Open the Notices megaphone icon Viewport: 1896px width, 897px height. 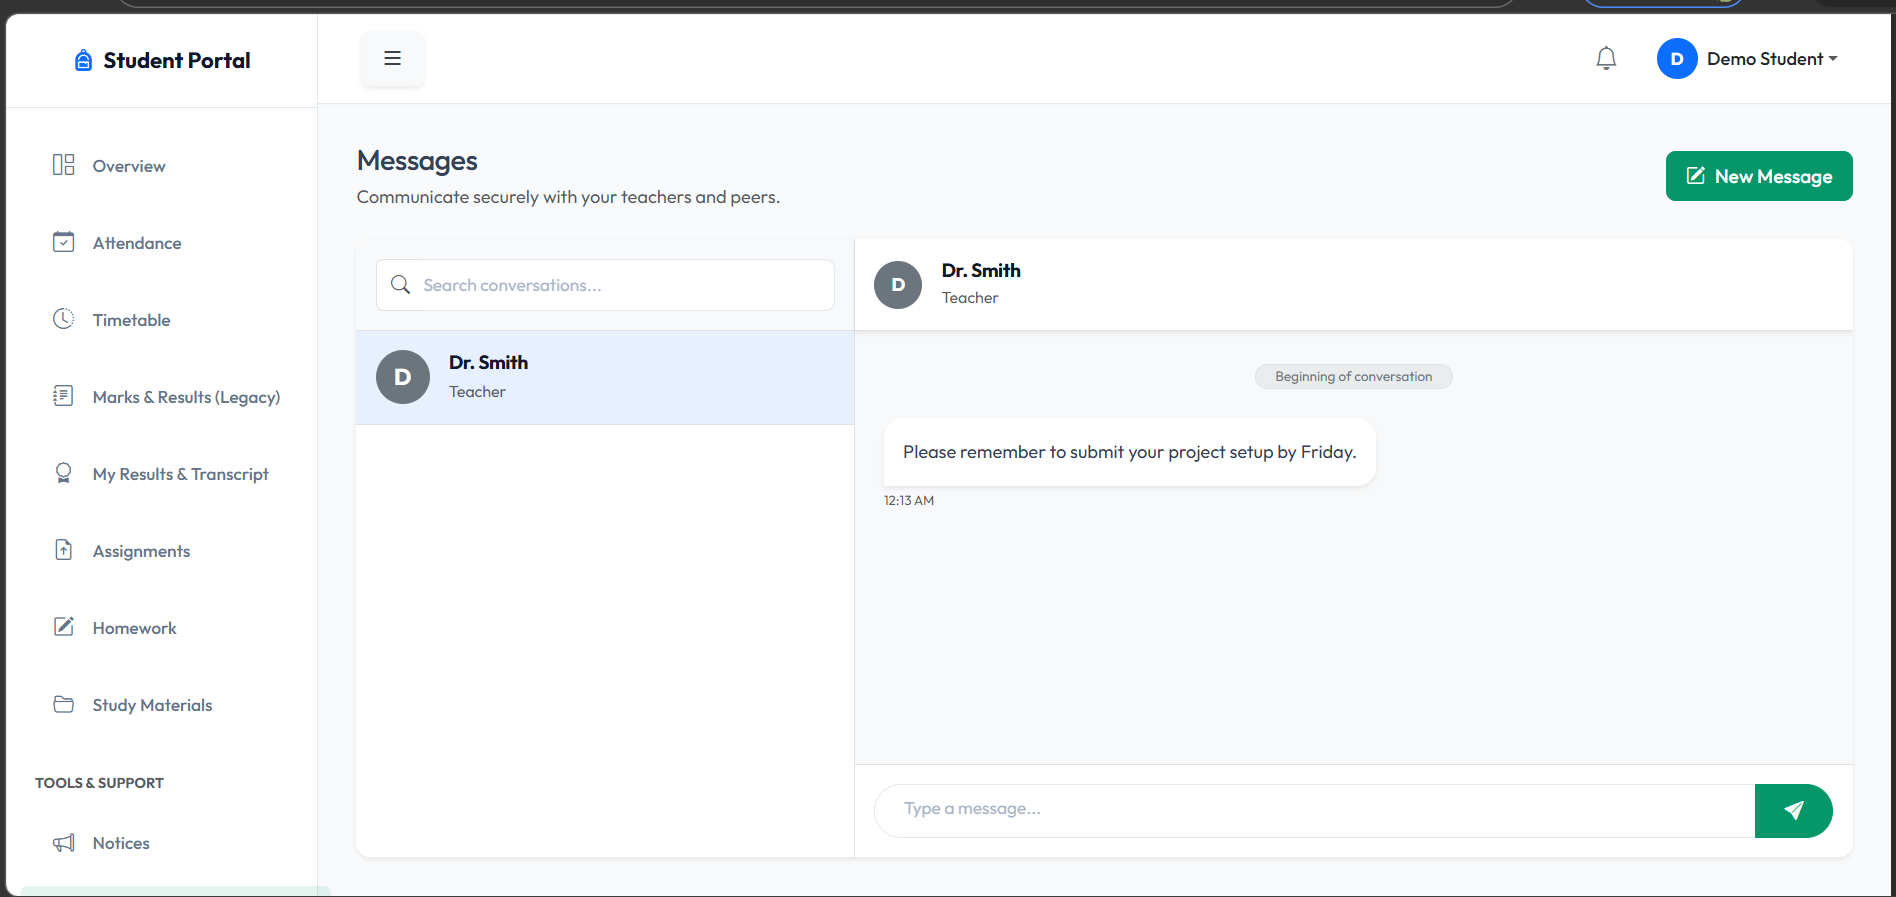(x=62, y=842)
